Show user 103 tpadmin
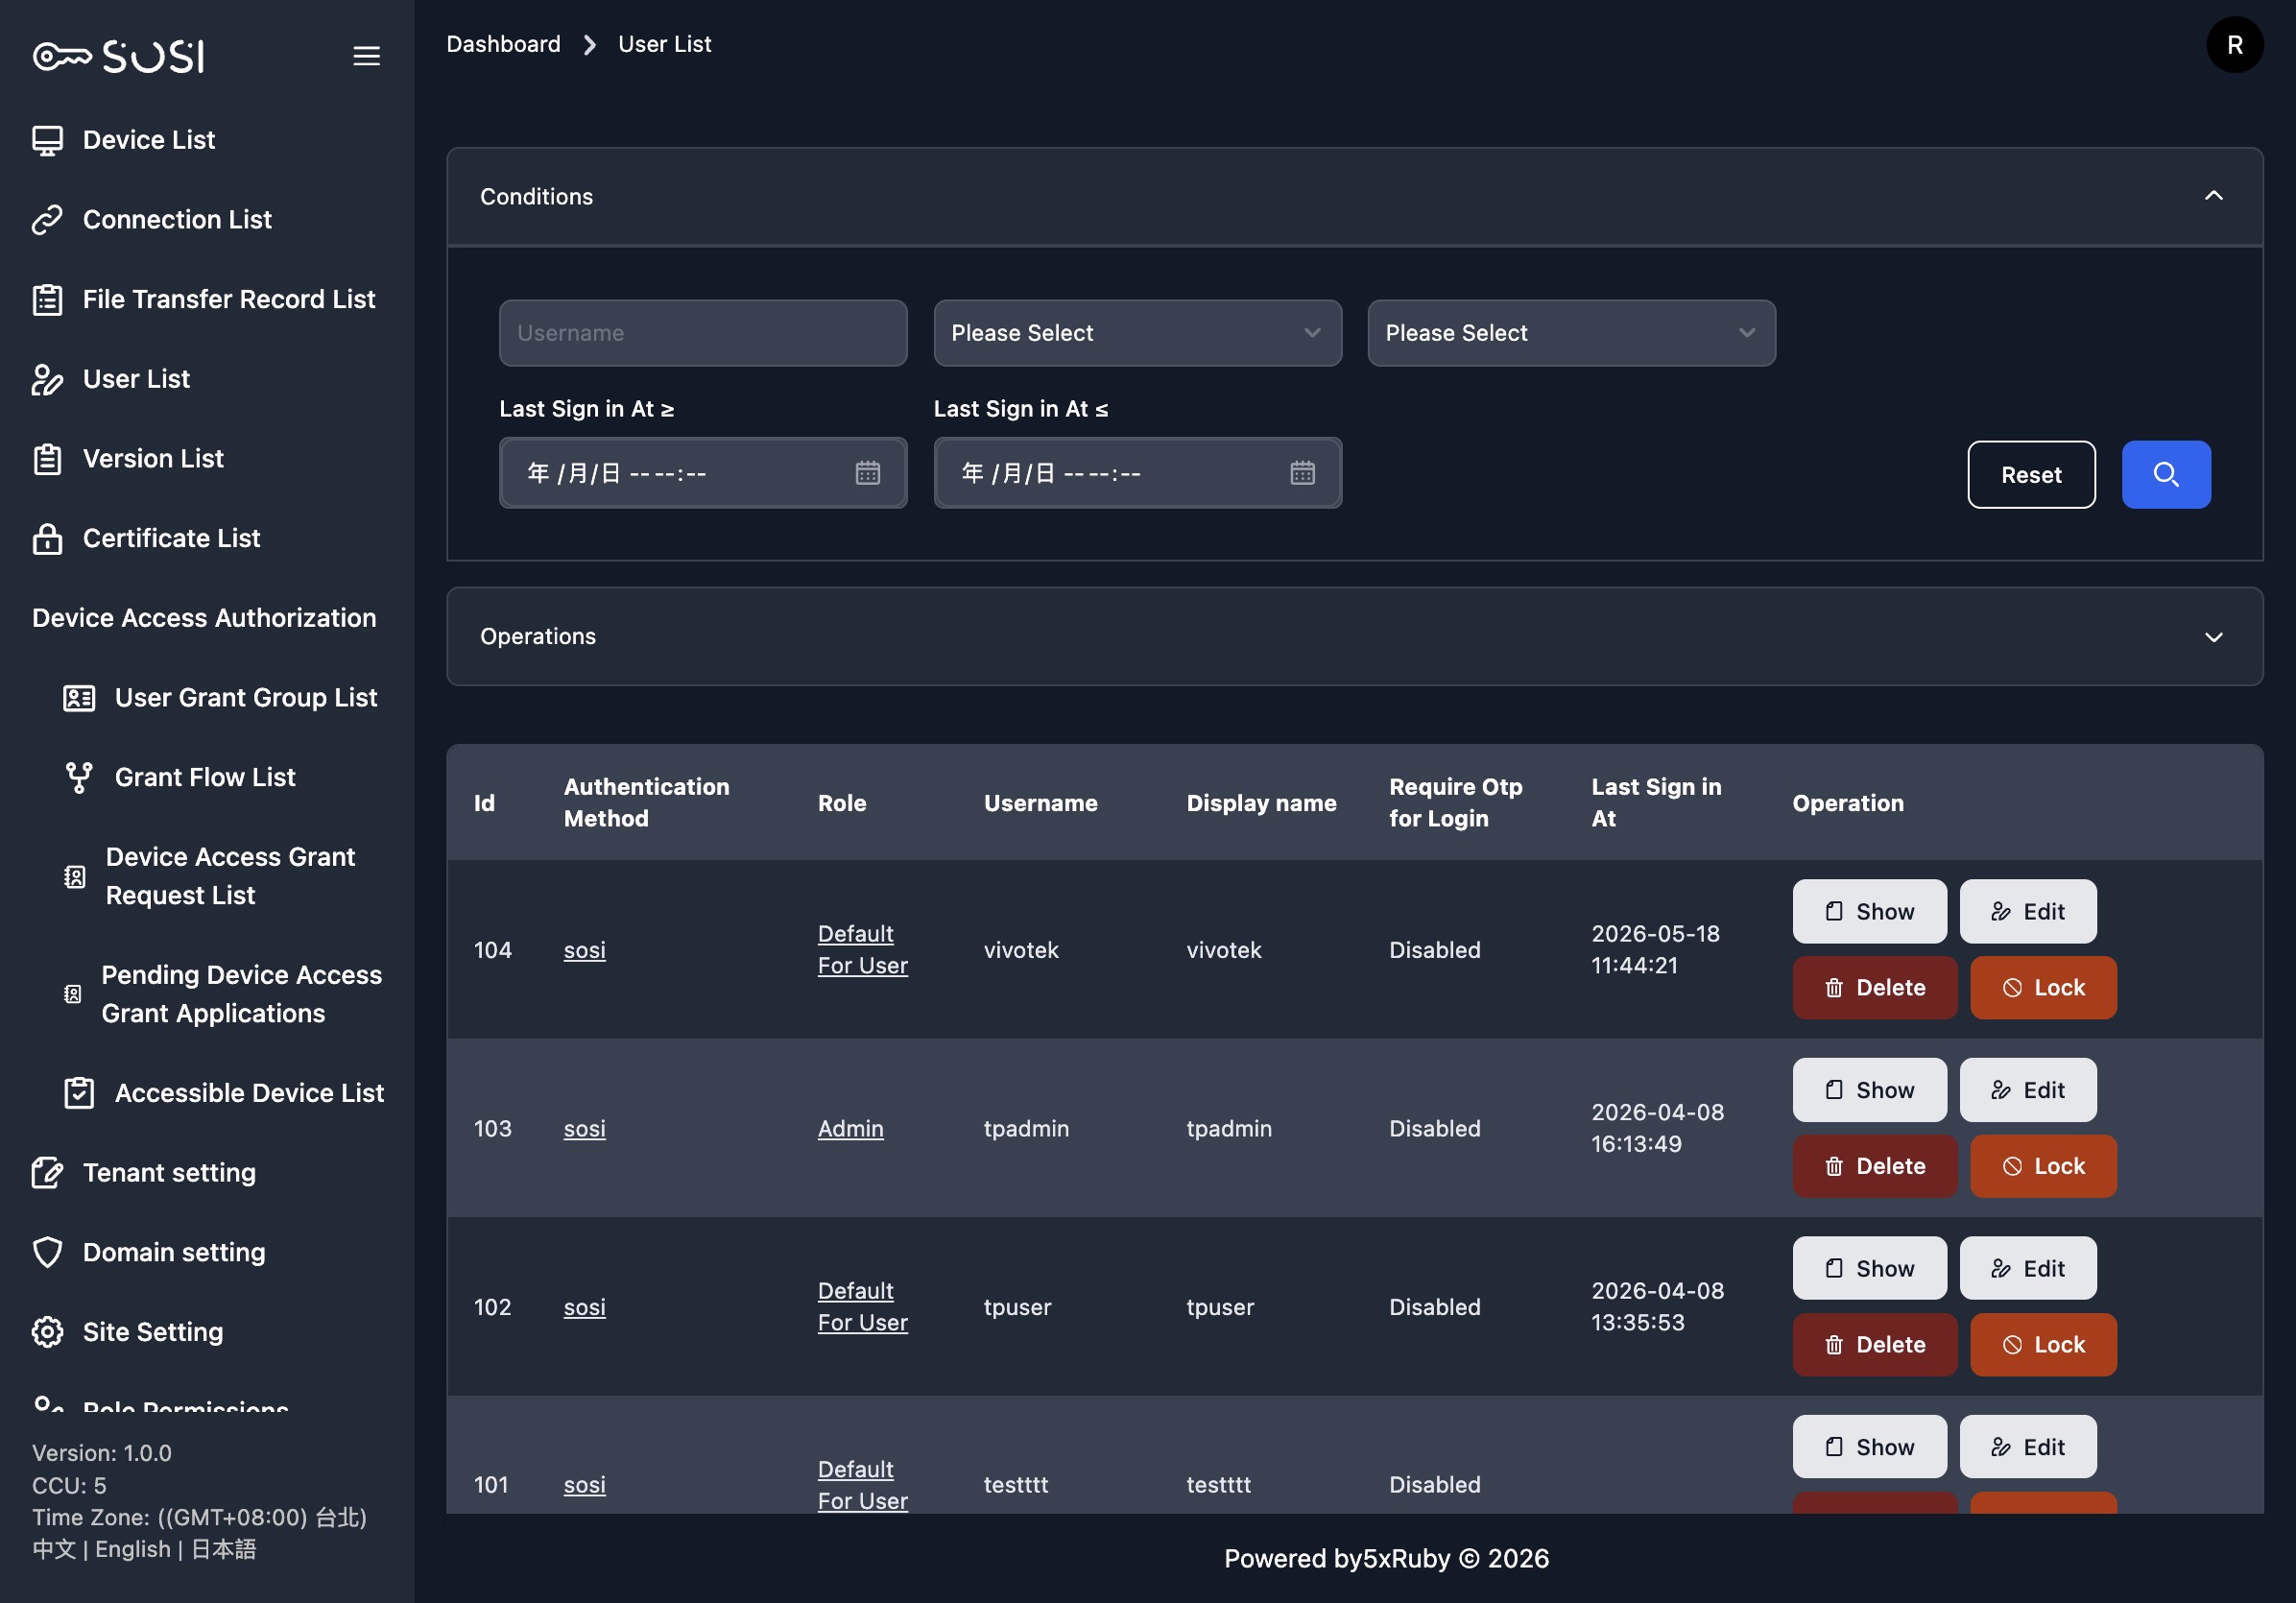Viewport: 2296px width, 1603px height. [x=1869, y=1090]
